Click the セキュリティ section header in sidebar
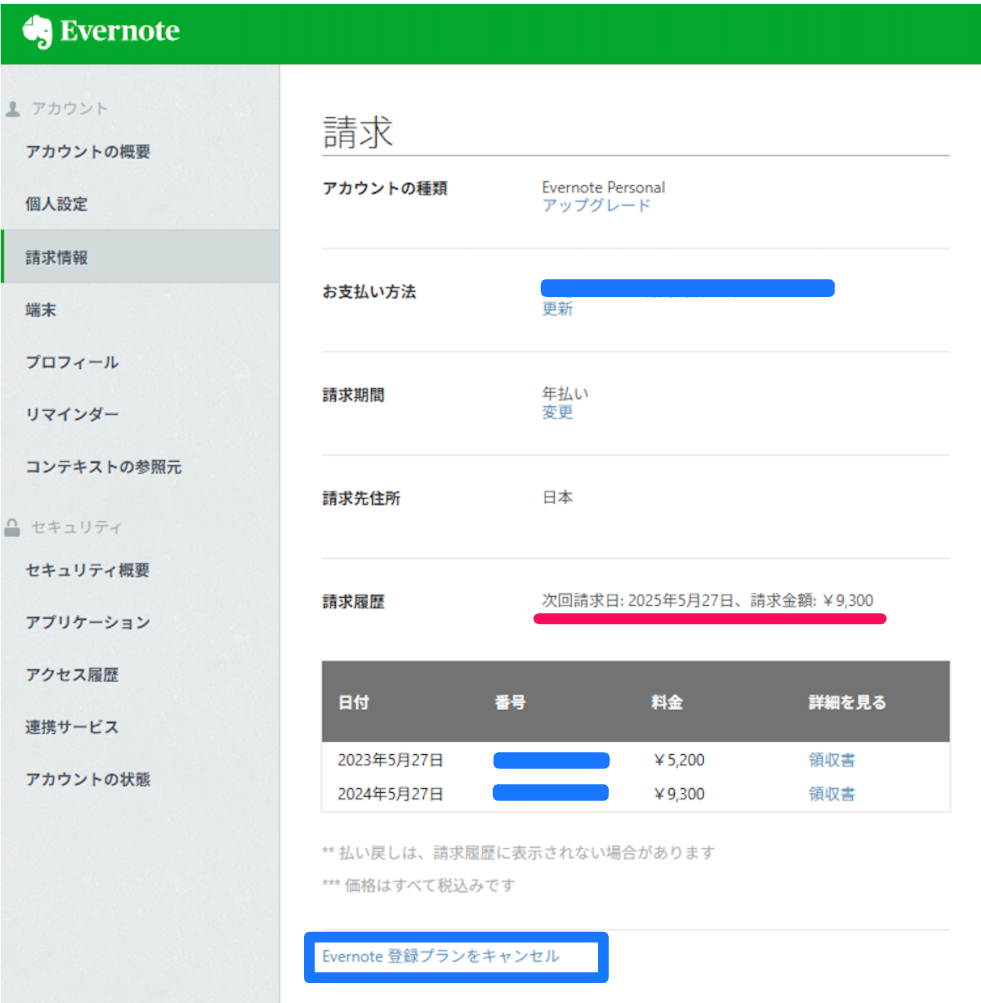 pos(76,527)
